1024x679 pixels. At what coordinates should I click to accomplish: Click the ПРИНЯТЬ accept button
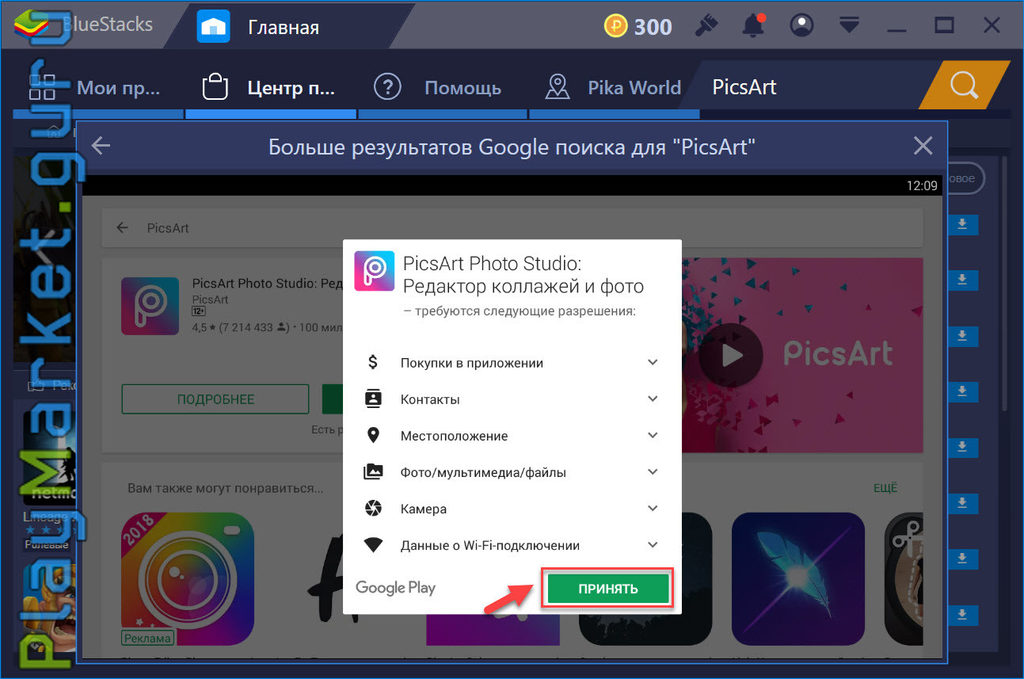(x=608, y=589)
